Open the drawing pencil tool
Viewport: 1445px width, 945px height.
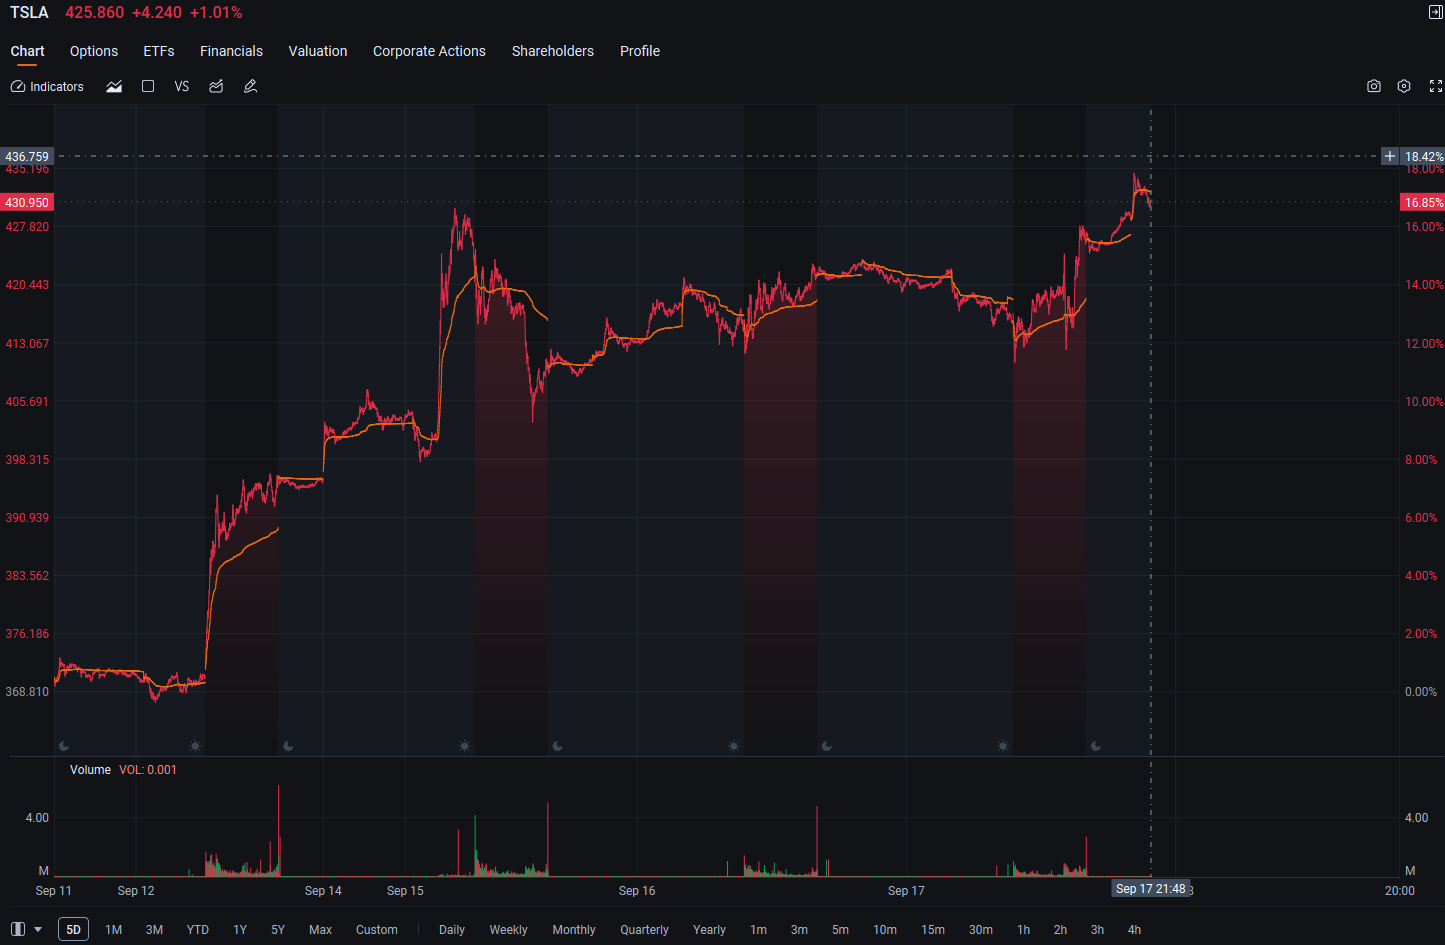[250, 87]
